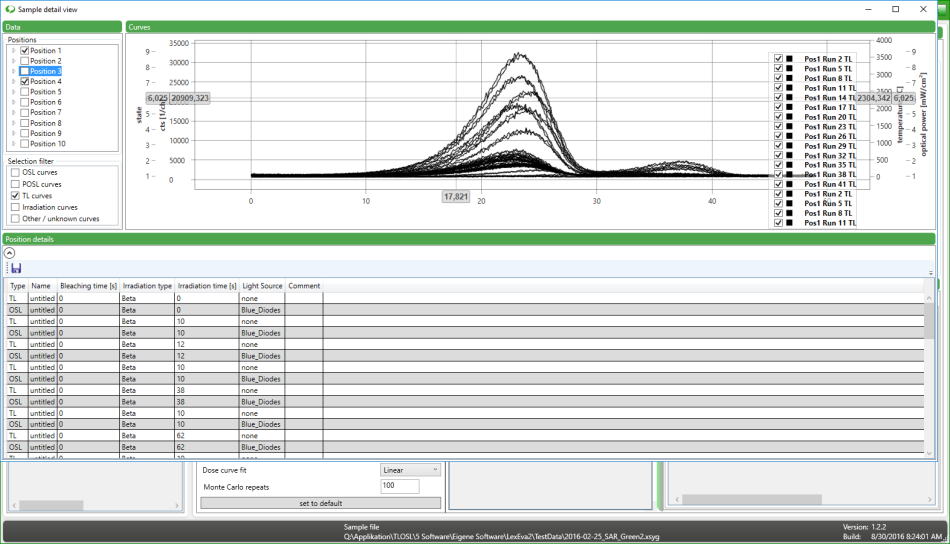This screenshot has height=544, width=950.
Task: Click the Sample file path in status bar
Action: (502, 537)
